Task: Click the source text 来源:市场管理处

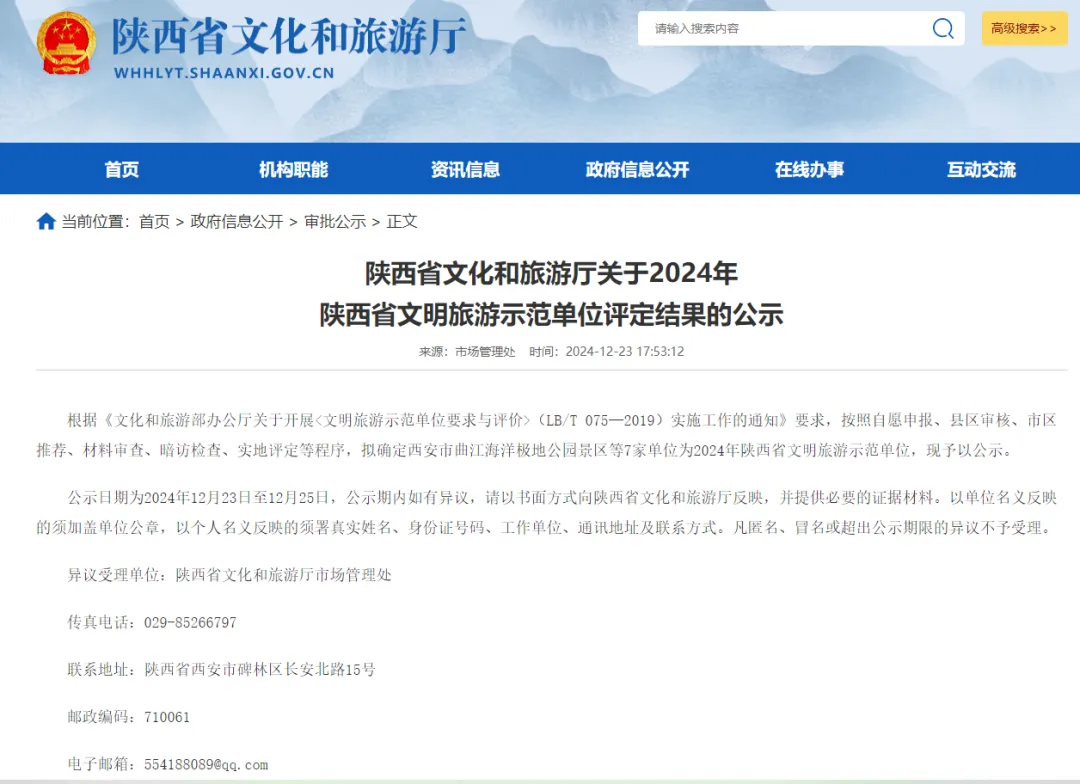Action: pyautogui.click(x=467, y=351)
